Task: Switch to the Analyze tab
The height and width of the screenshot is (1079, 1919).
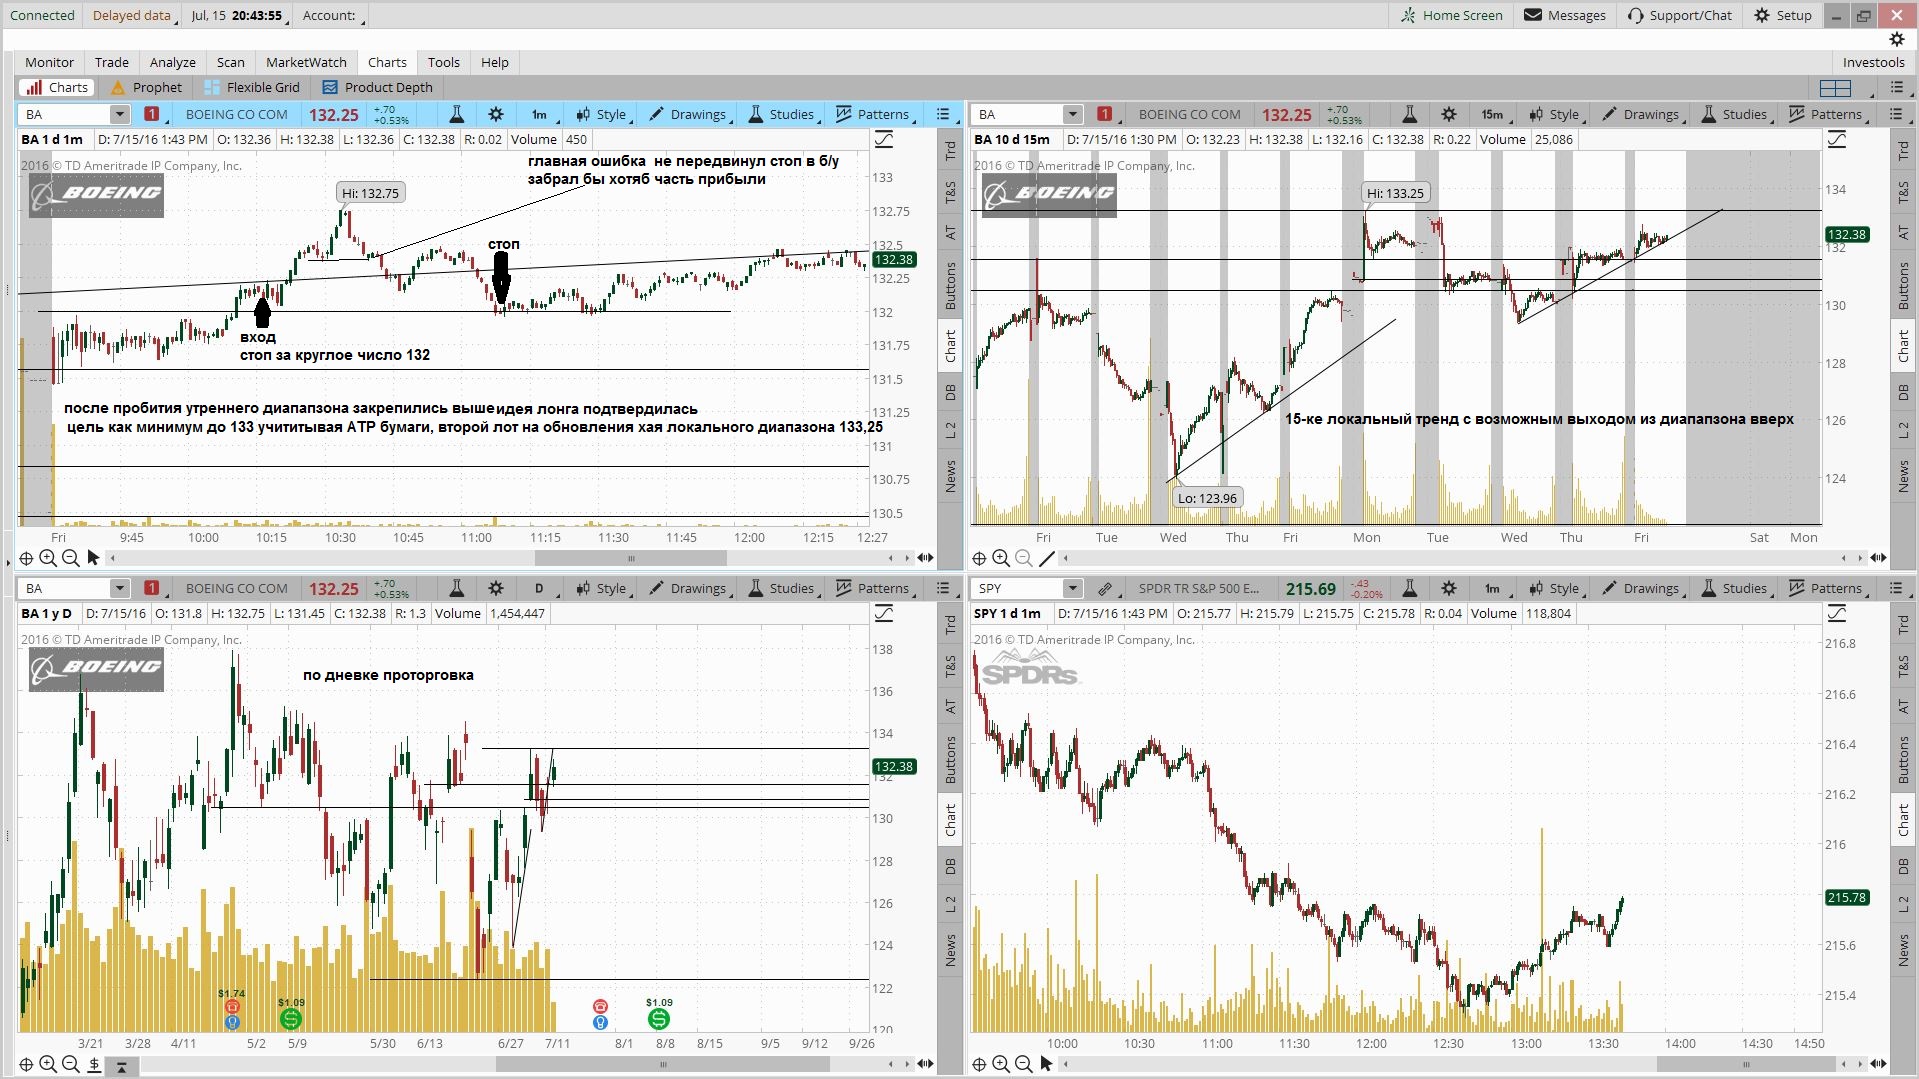Action: point(173,62)
